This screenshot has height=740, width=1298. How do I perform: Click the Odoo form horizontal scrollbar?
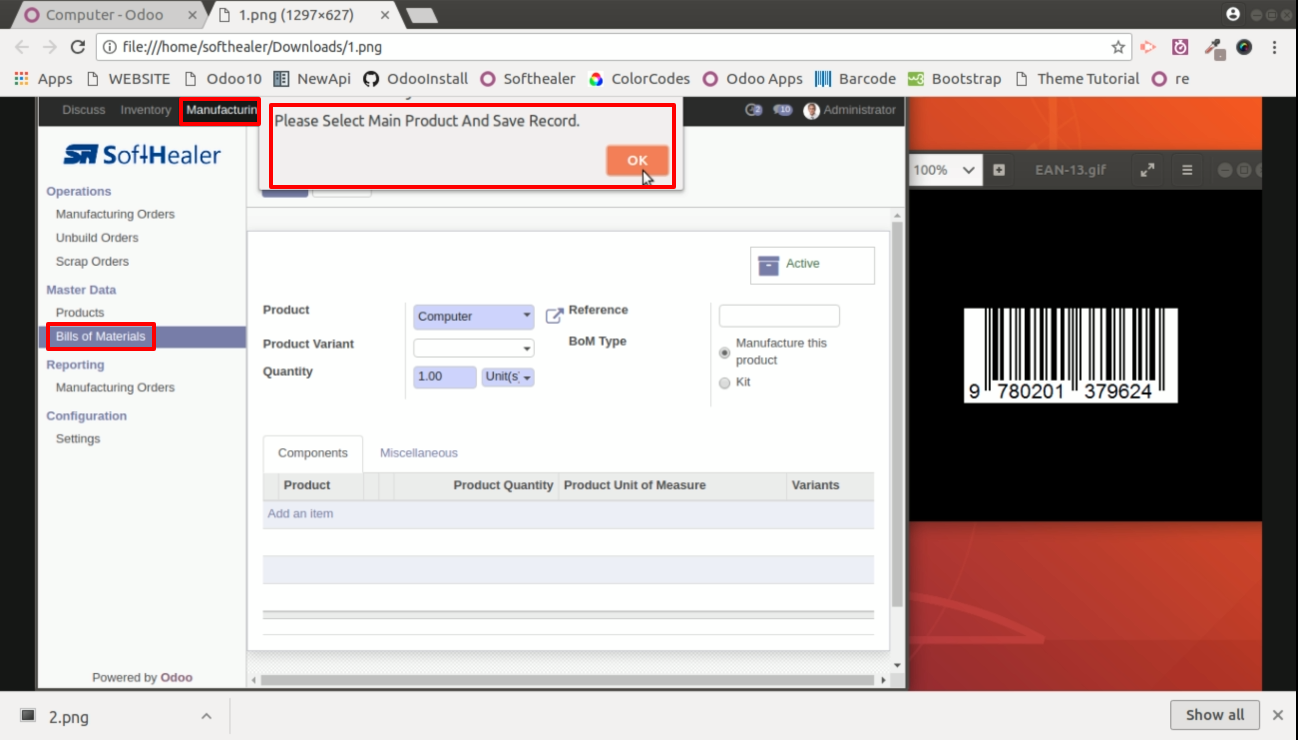pyautogui.click(x=568, y=681)
